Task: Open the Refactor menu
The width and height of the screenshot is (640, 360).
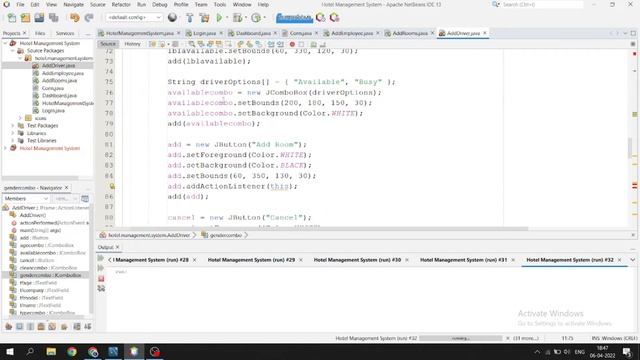Action: [x=121, y=4]
